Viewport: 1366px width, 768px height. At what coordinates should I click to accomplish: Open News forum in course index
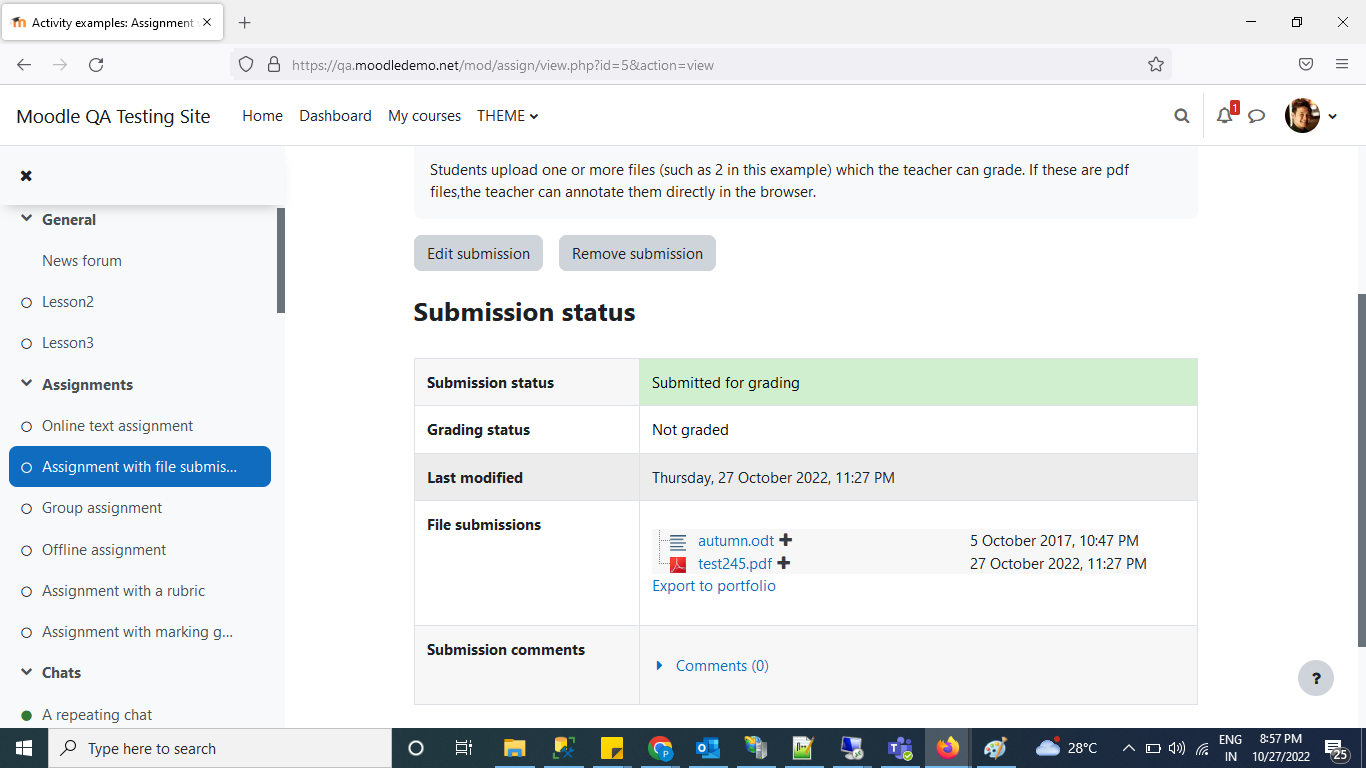pos(82,261)
